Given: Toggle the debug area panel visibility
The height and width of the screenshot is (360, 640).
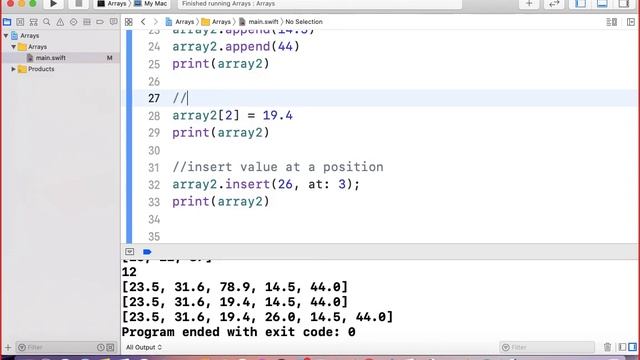Looking at the screenshot, I should (x=602, y=4).
